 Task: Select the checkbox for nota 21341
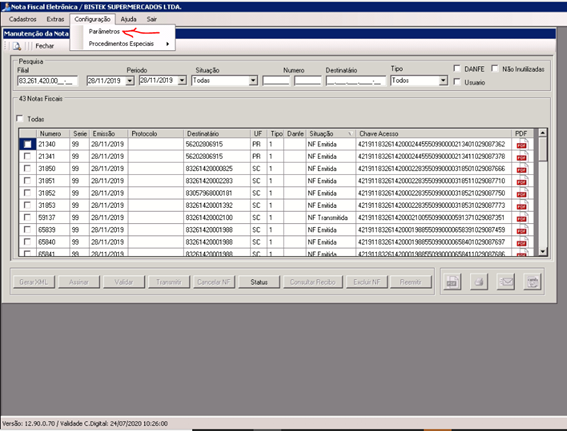(x=27, y=156)
